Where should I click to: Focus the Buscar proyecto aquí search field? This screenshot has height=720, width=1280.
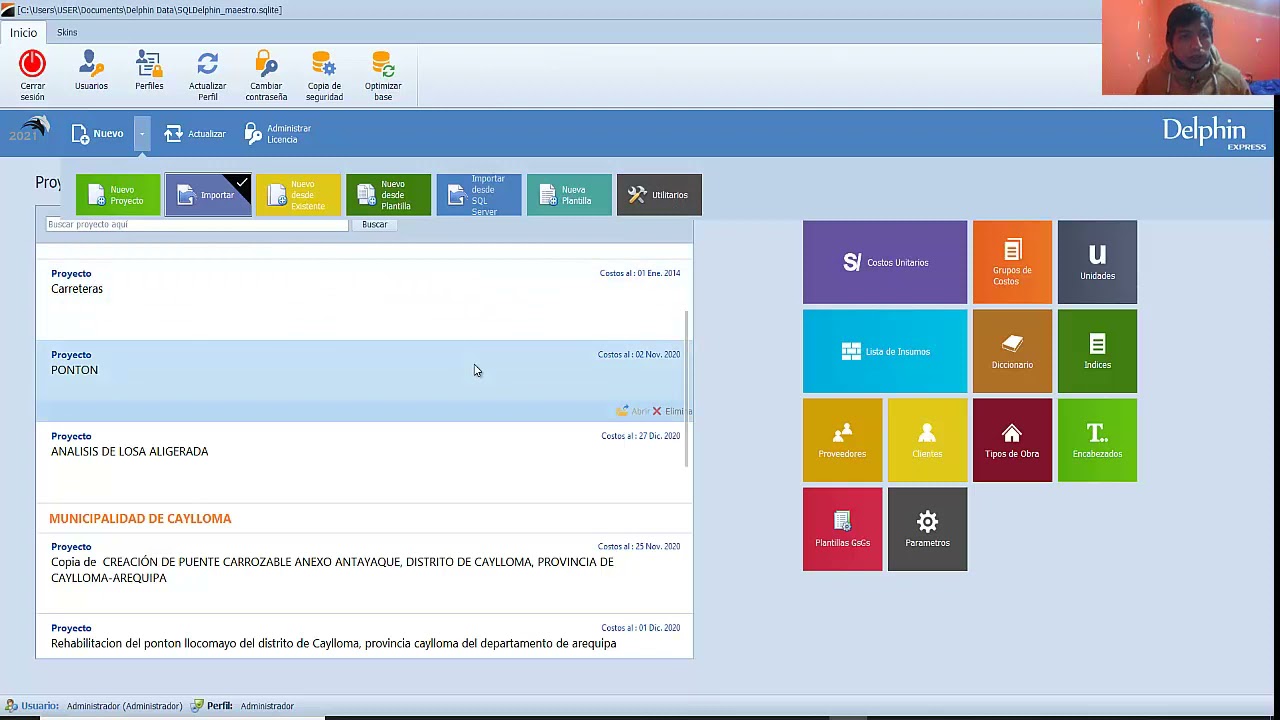197,224
